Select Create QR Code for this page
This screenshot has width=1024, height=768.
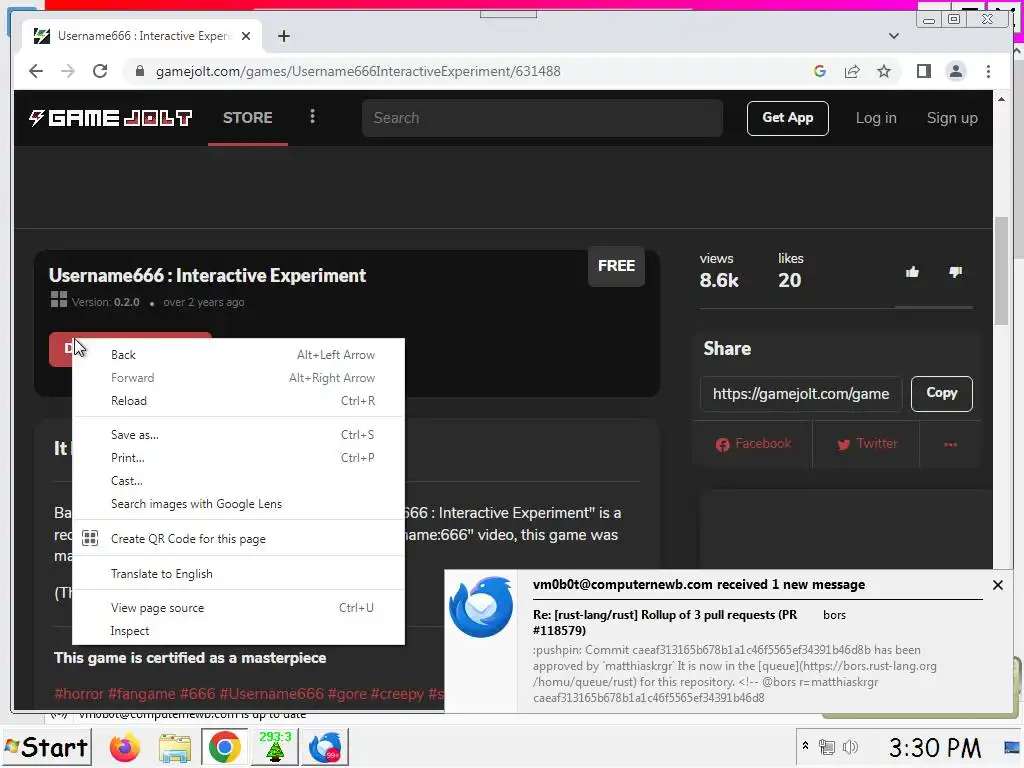click(238, 539)
